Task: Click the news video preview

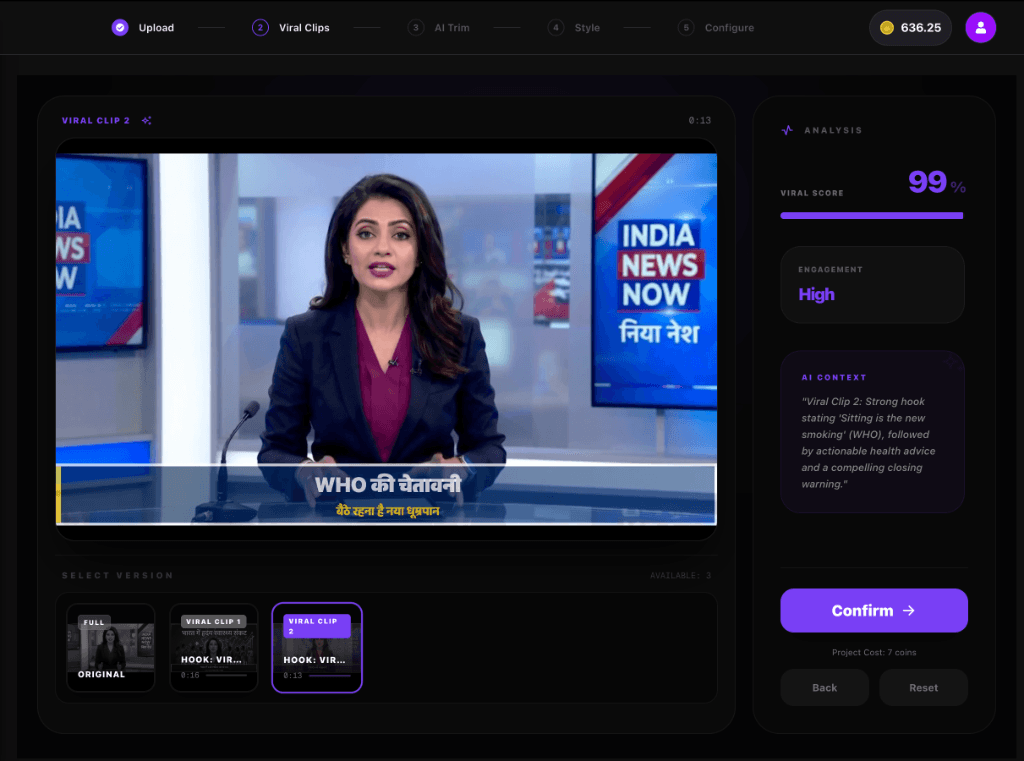Action: 386,338
